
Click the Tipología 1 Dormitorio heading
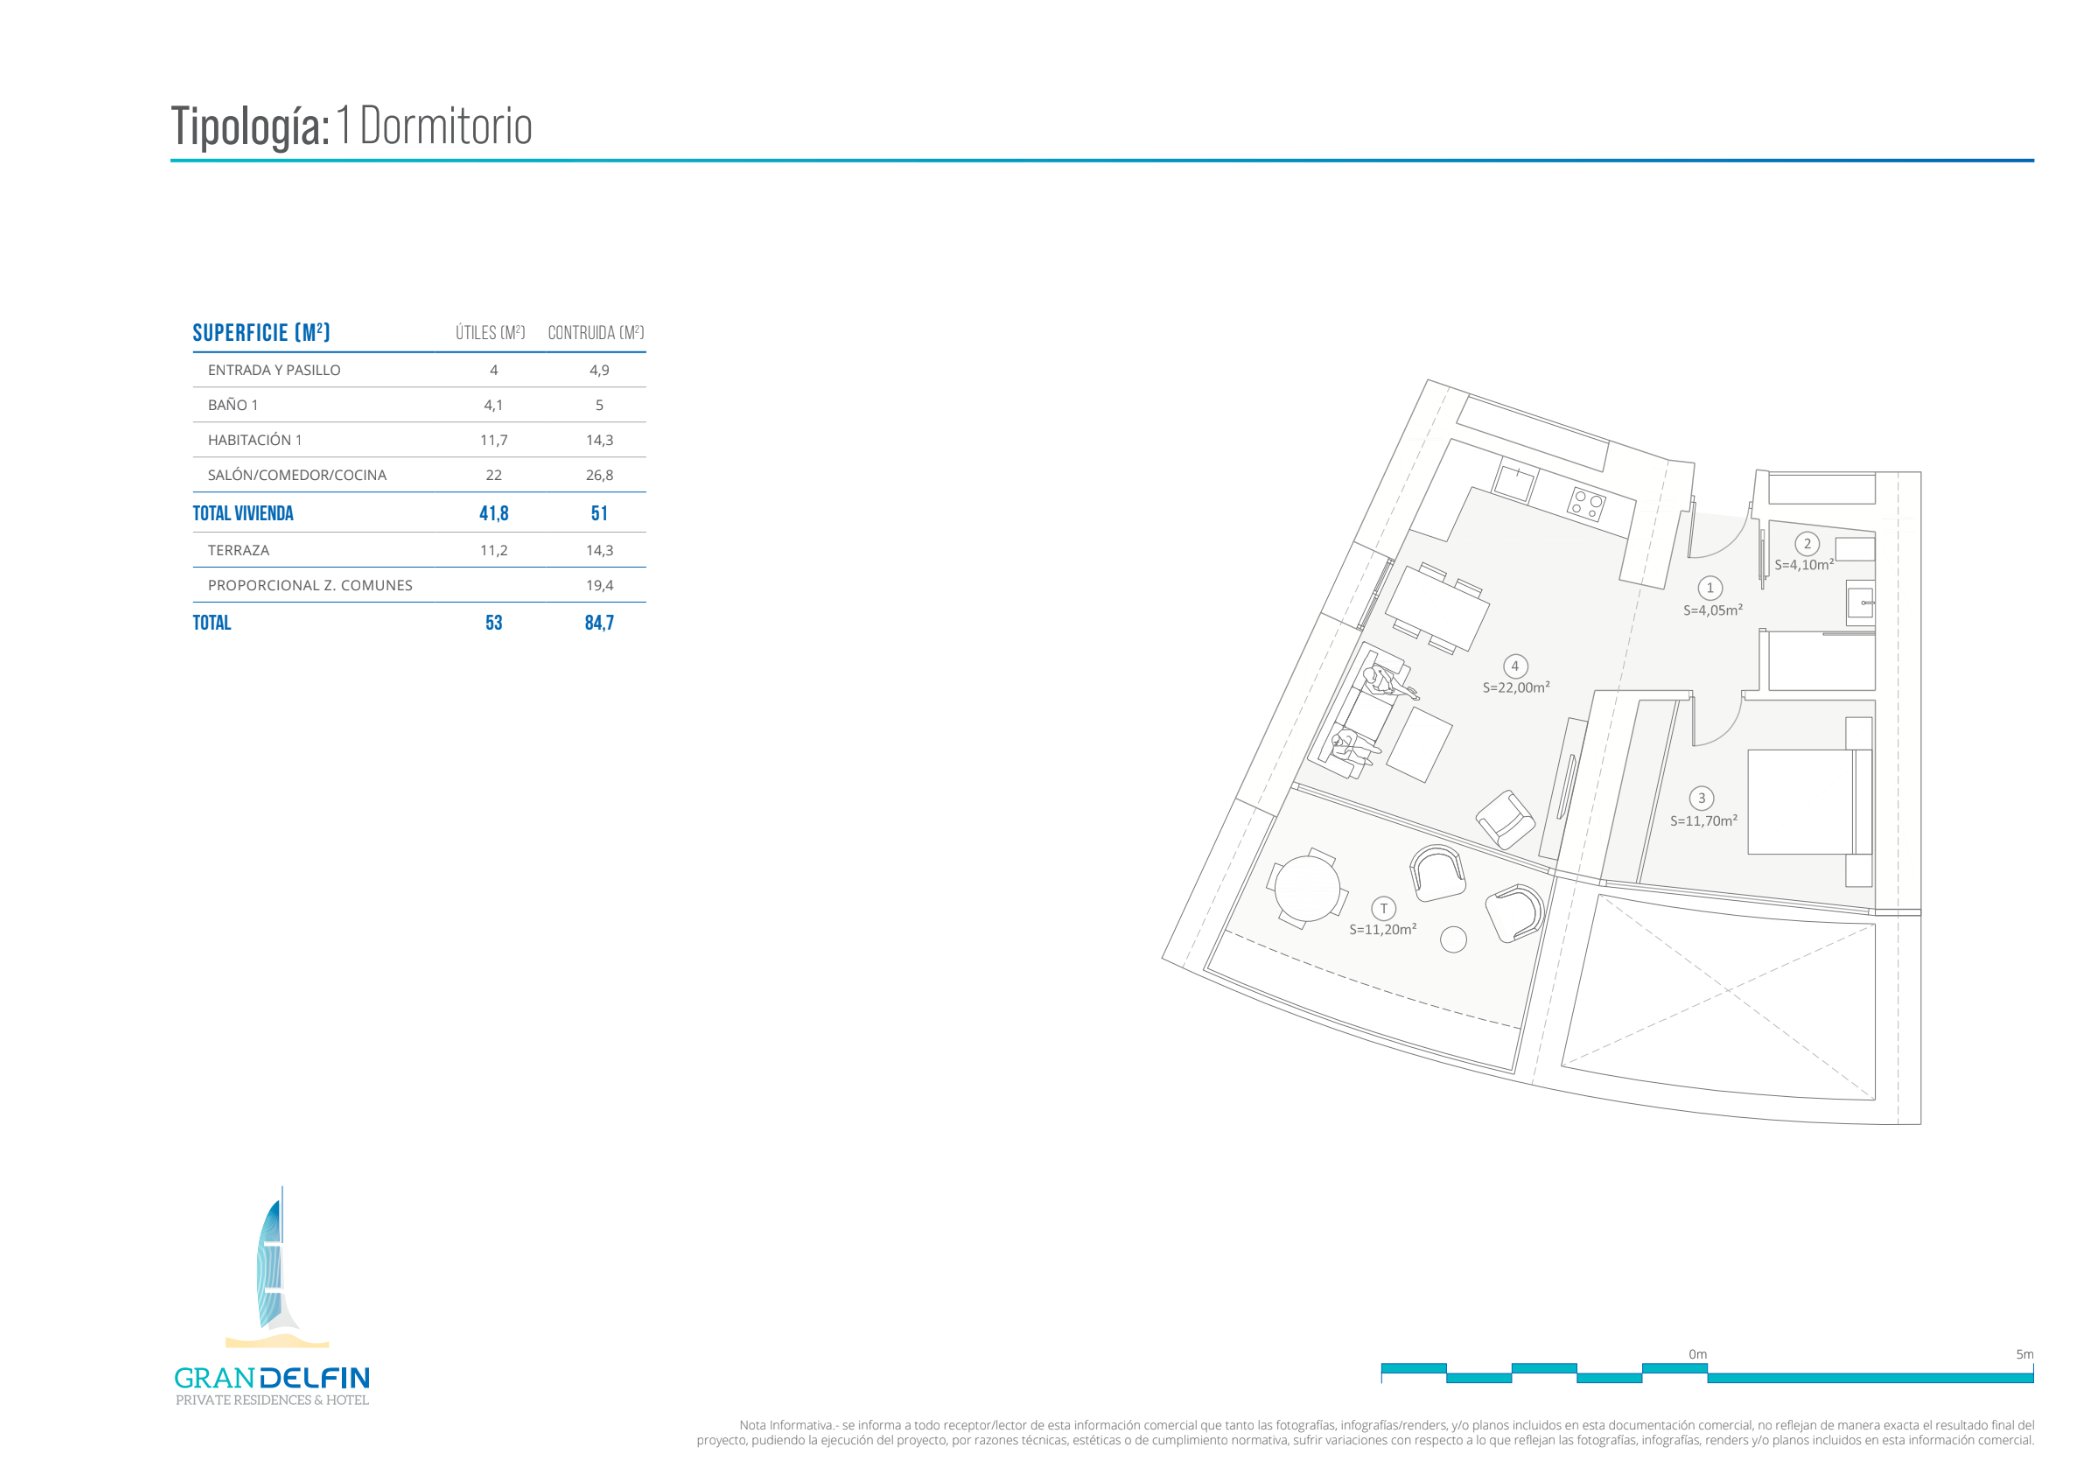pos(352,126)
